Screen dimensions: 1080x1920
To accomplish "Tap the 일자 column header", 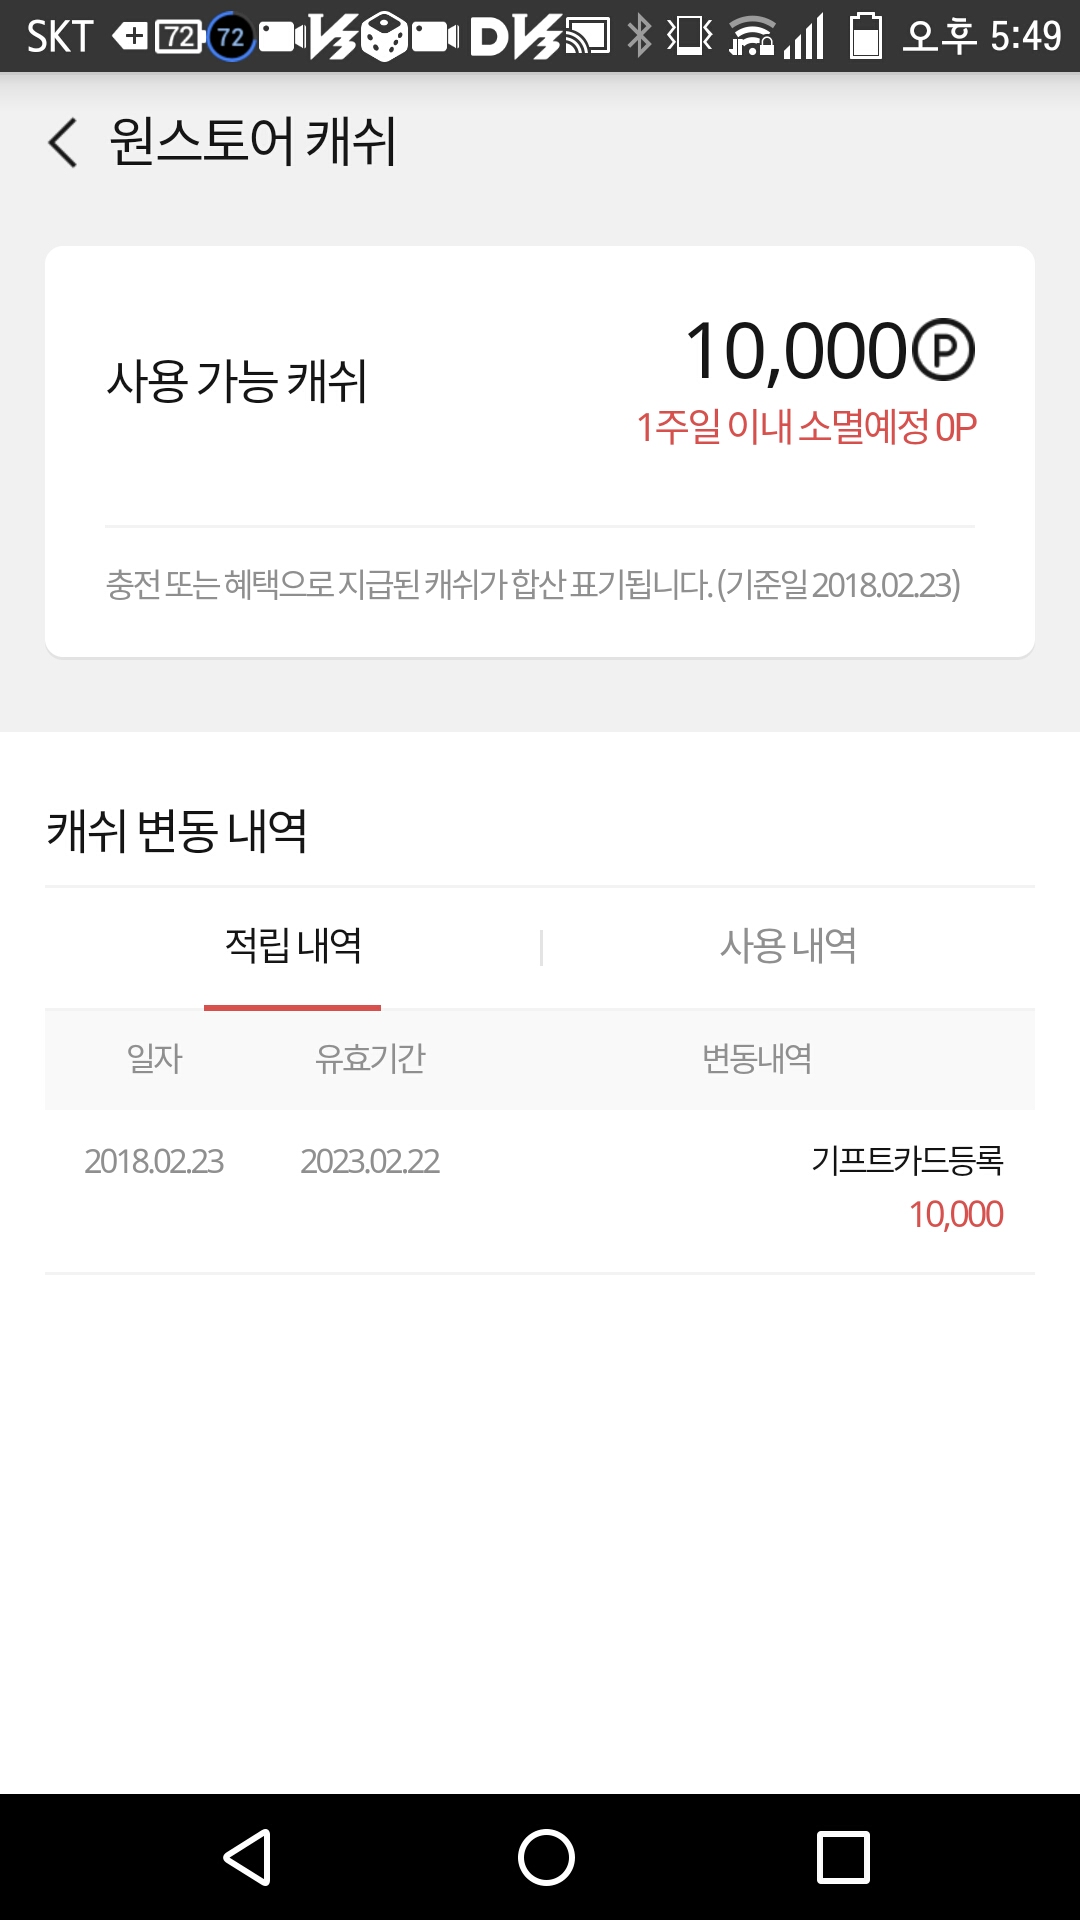I will coord(154,1058).
